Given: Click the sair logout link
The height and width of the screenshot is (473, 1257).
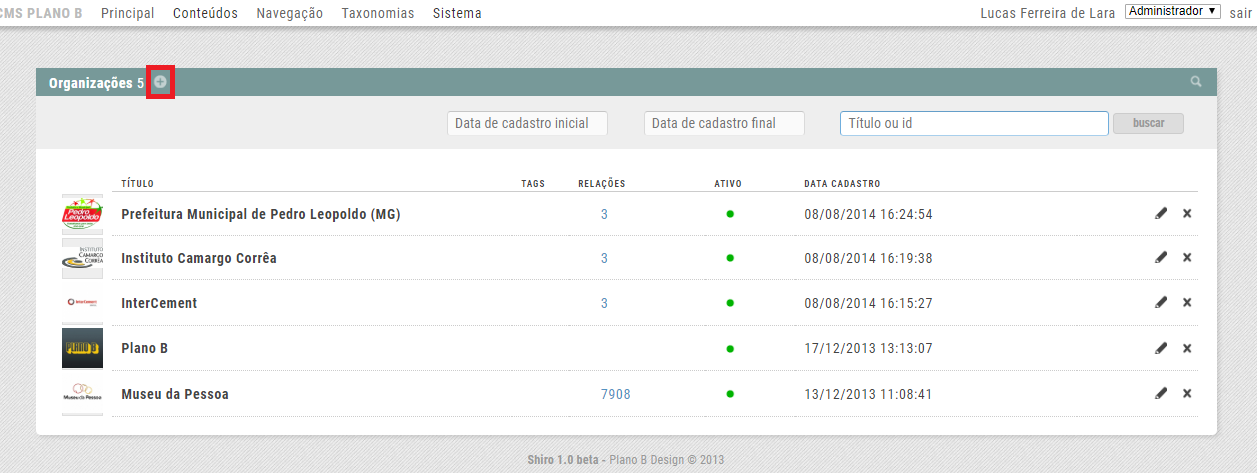Looking at the screenshot, I should pos(1241,13).
